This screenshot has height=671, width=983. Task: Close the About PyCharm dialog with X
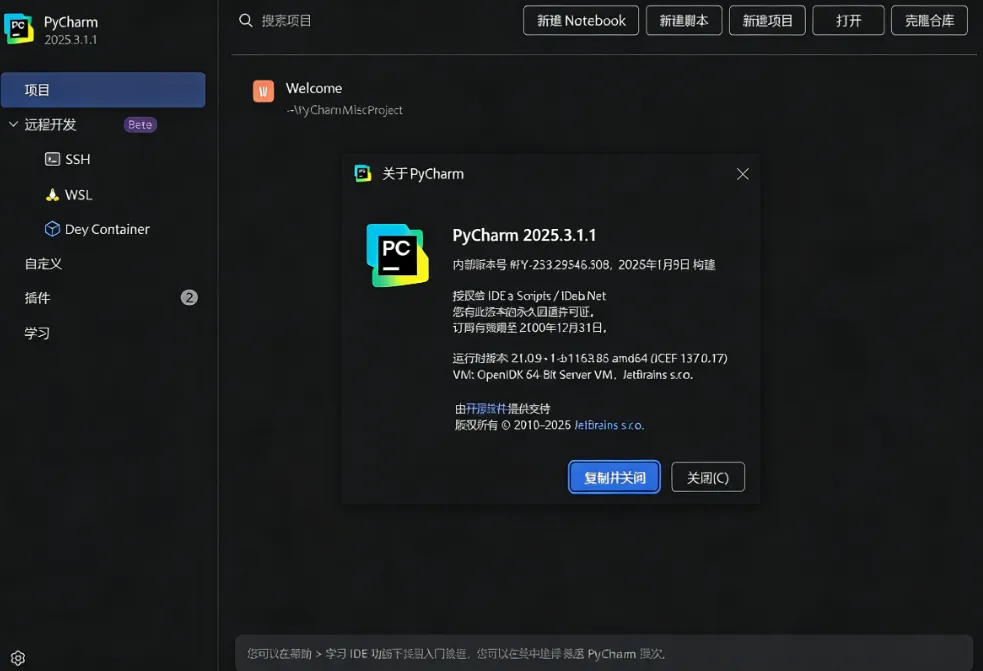point(743,174)
